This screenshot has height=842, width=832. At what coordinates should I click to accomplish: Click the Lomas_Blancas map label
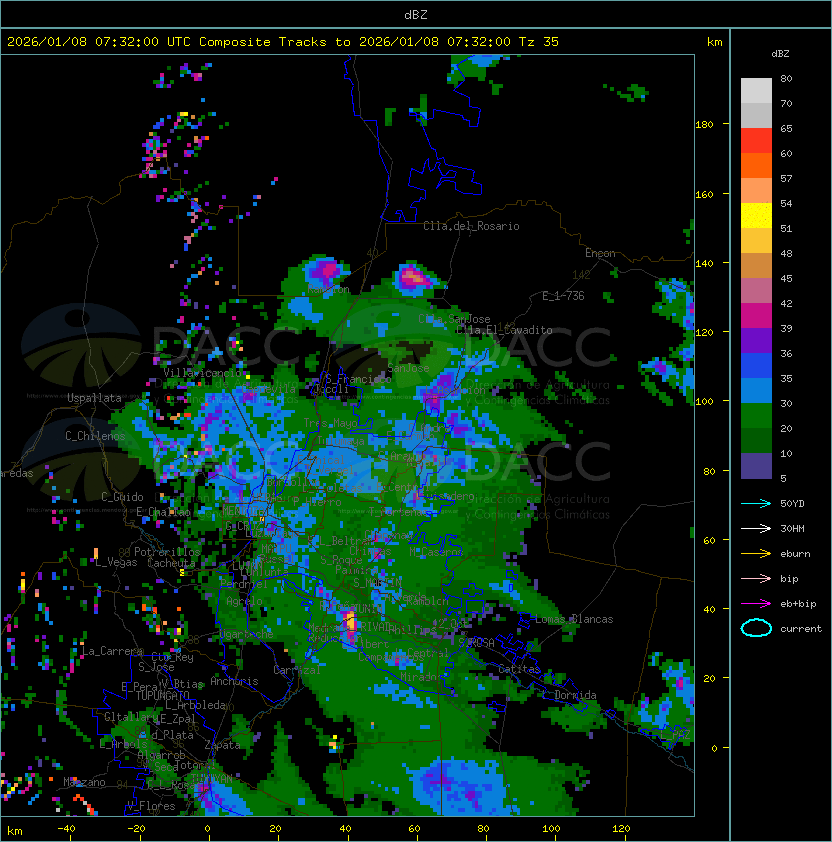click(x=574, y=619)
